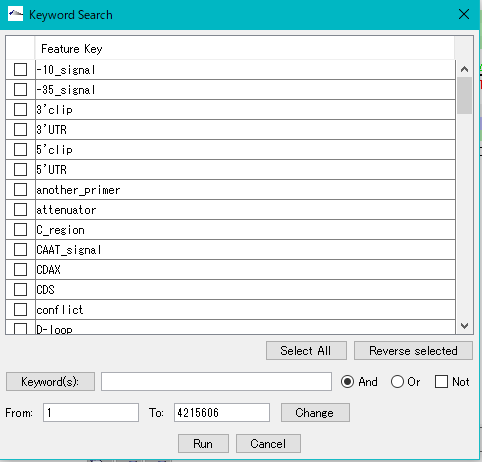Open the Keyword(s) button
Screen dimensions: 482x462
coord(50,382)
